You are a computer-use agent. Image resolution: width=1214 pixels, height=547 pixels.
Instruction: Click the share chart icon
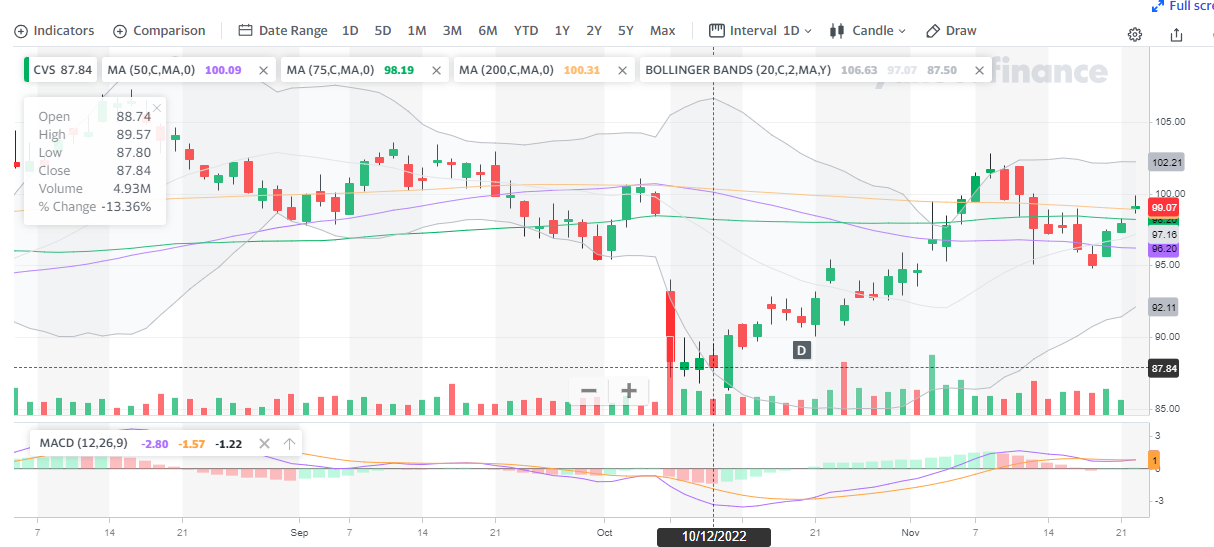pos(1176,35)
